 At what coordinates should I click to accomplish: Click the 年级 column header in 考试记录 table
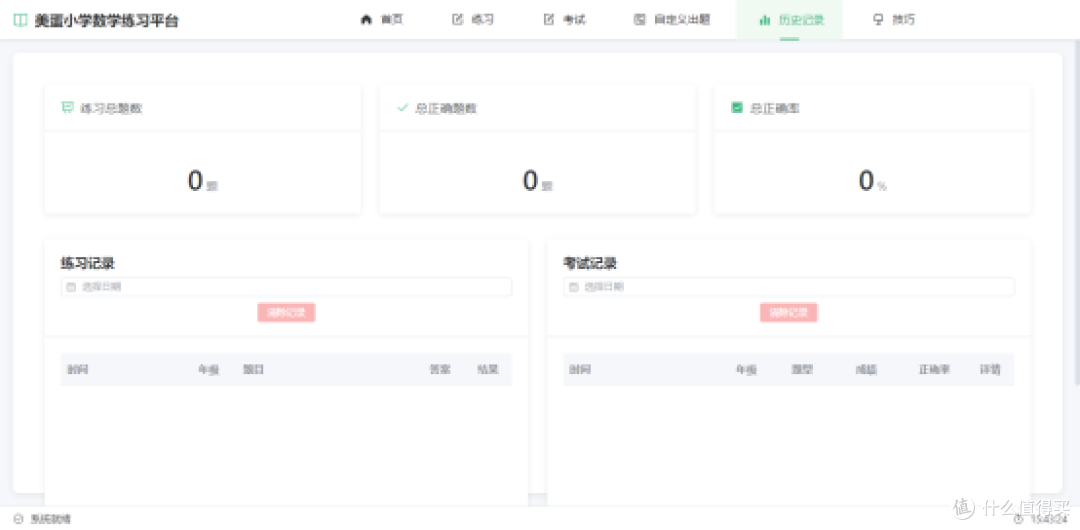[746, 370]
